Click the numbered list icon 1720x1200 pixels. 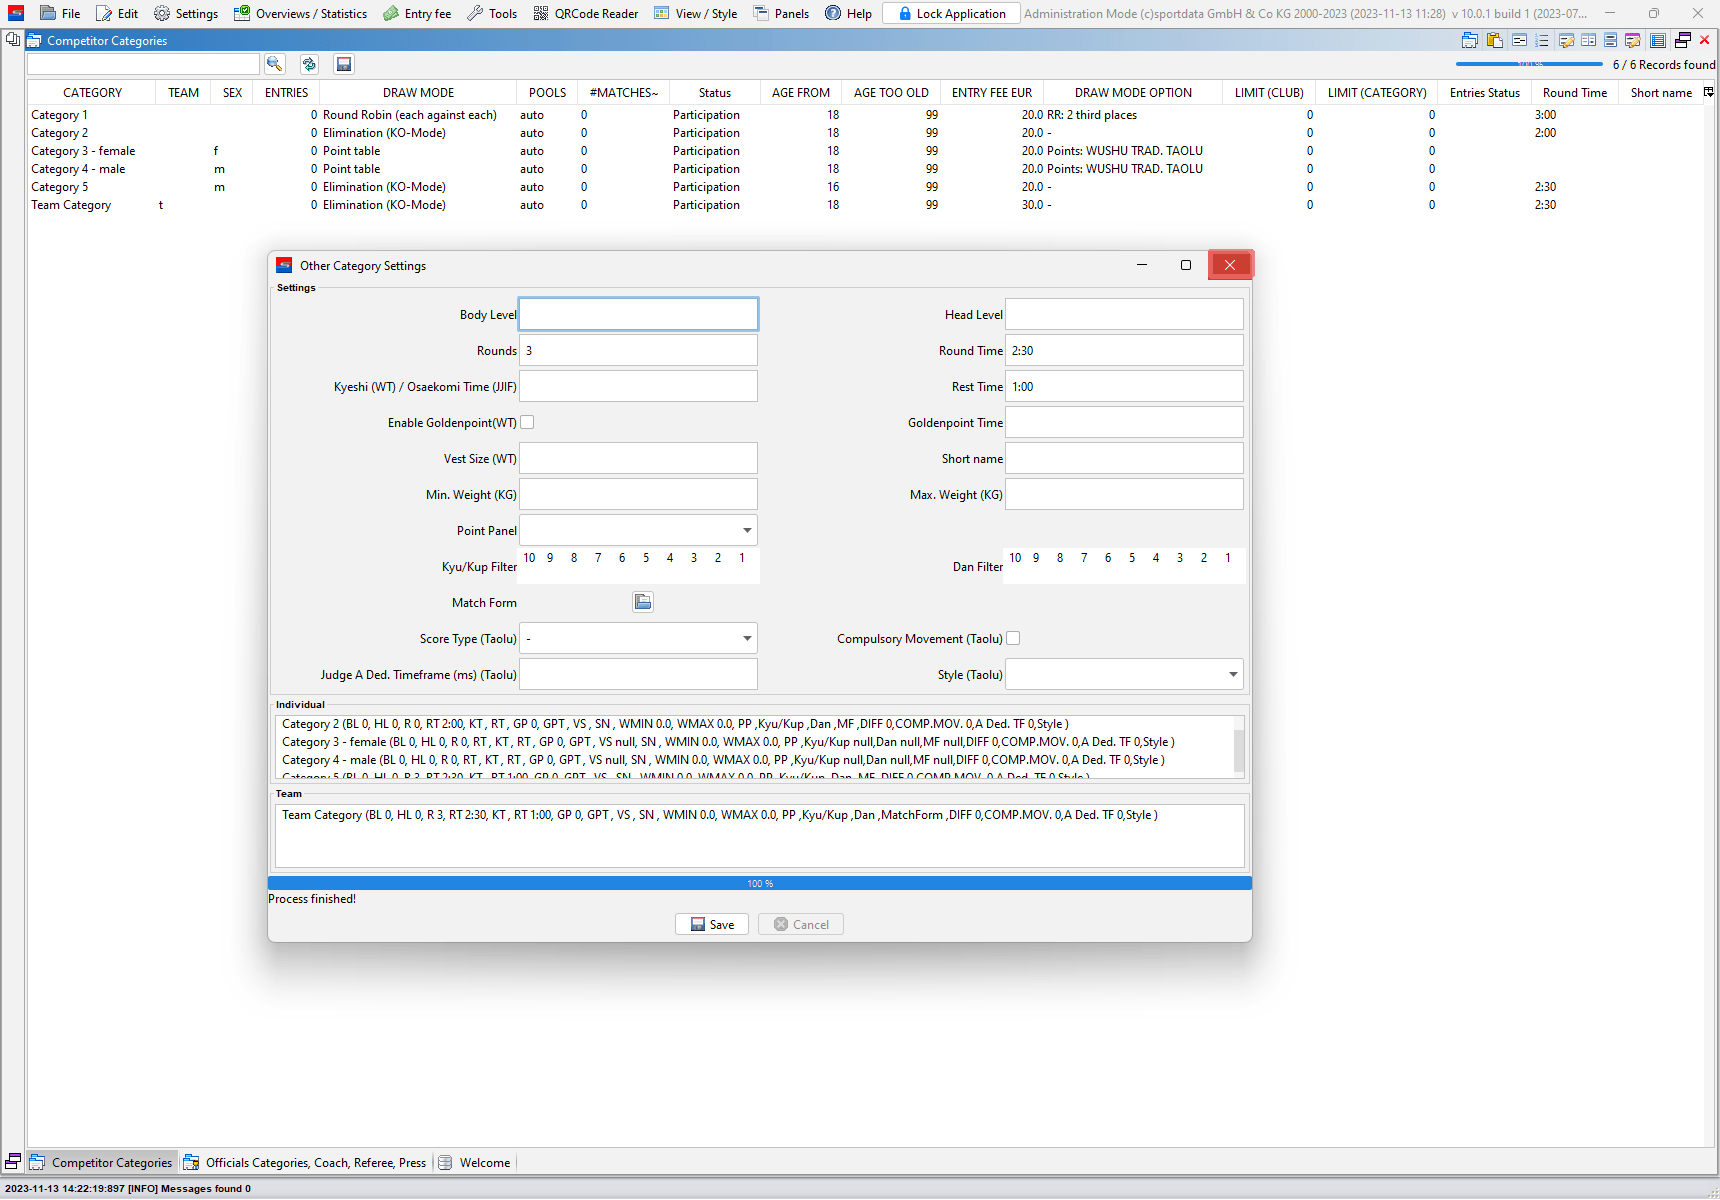pyautogui.click(x=1542, y=41)
